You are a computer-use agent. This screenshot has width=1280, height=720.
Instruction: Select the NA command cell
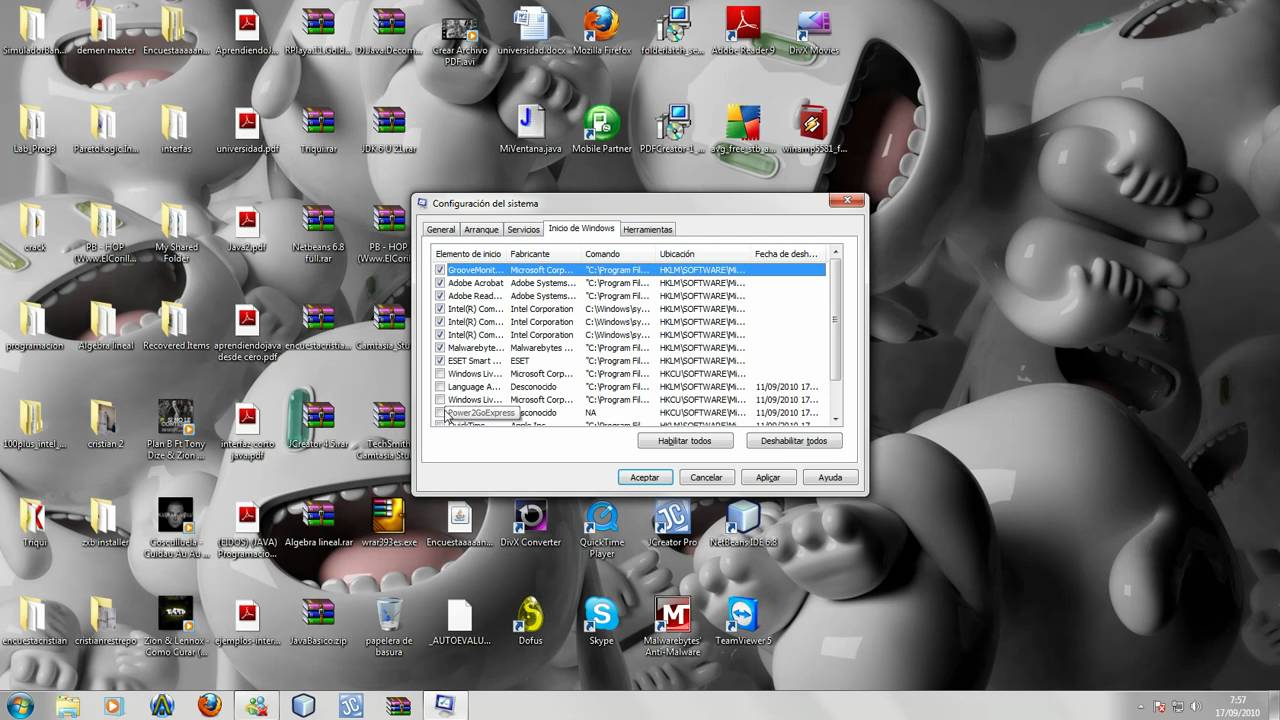coord(591,413)
